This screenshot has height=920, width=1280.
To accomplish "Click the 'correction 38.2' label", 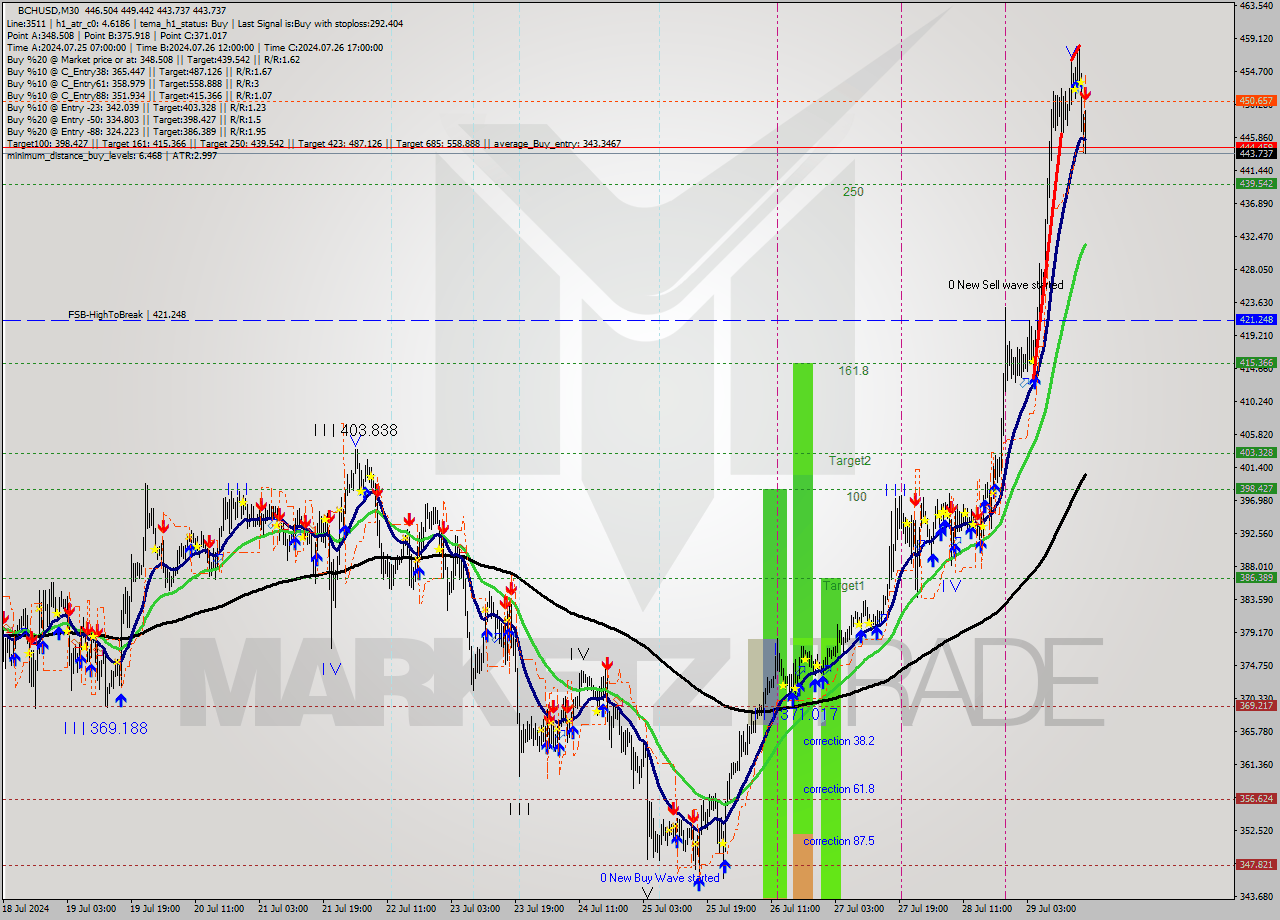I will 839,741.
